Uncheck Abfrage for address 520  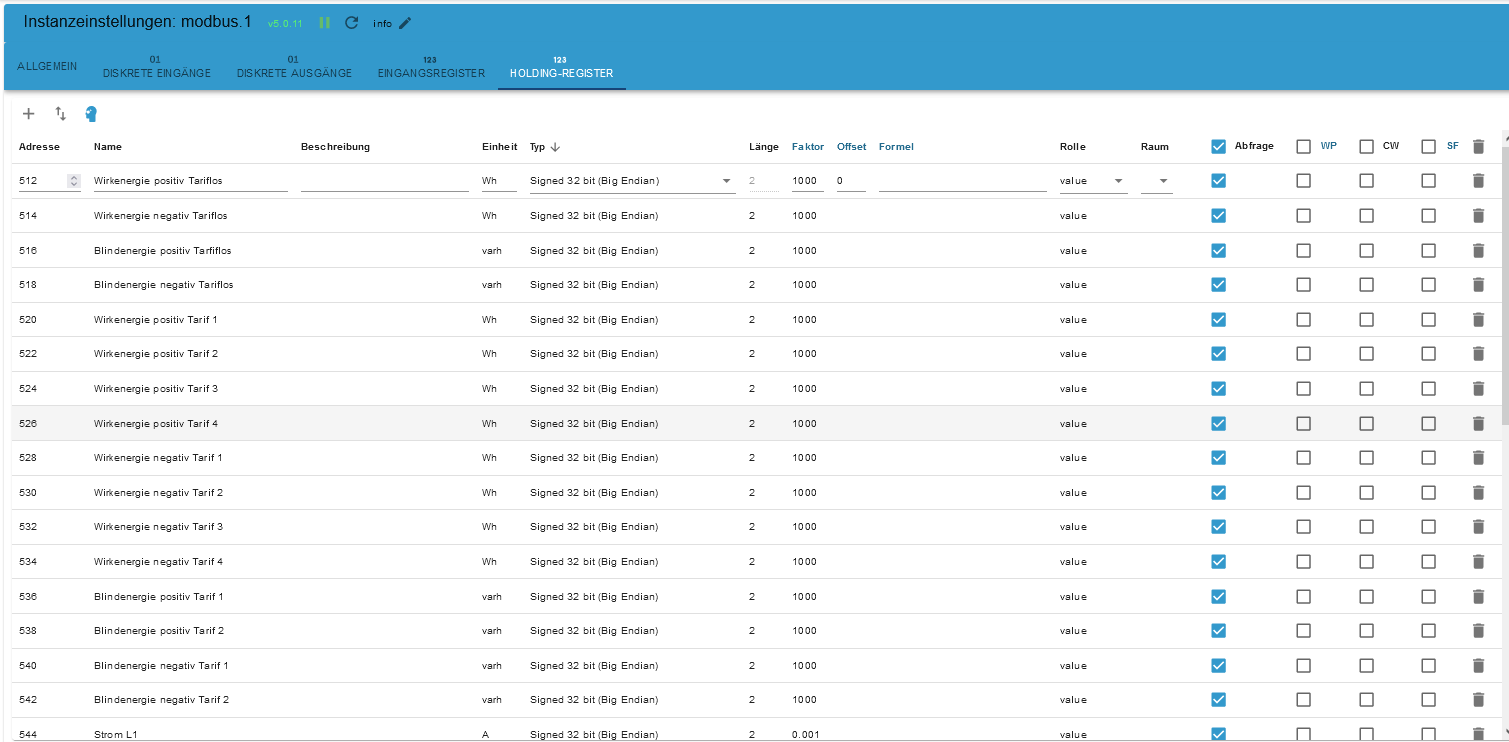1218,320
